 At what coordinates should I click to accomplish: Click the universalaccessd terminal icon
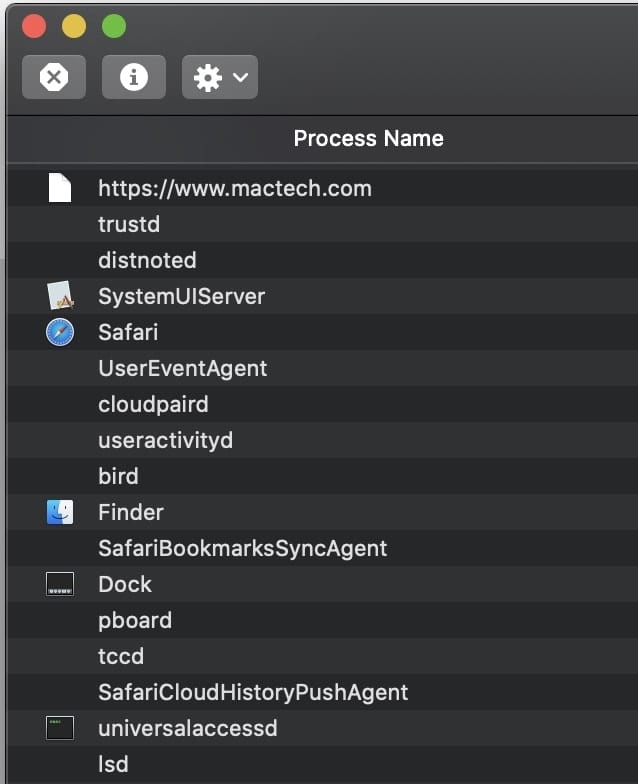tap(60, 728)
